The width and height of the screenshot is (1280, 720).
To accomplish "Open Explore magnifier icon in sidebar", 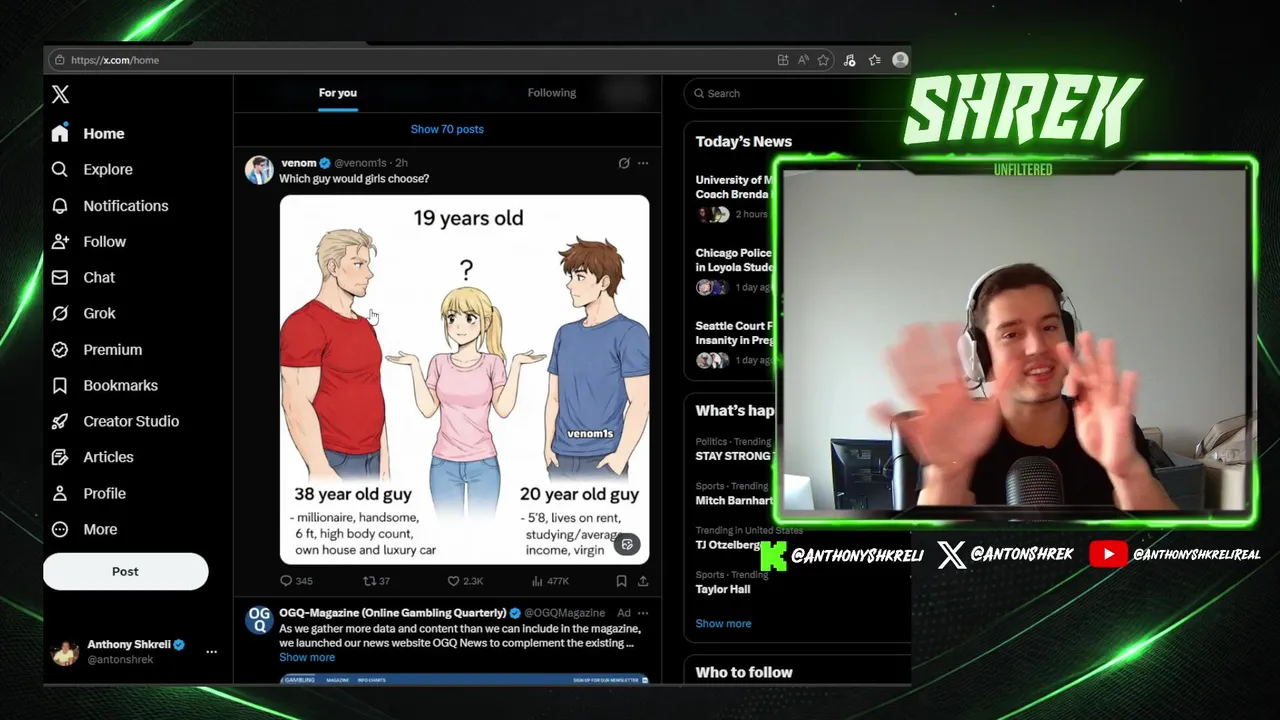I will 60,169.
